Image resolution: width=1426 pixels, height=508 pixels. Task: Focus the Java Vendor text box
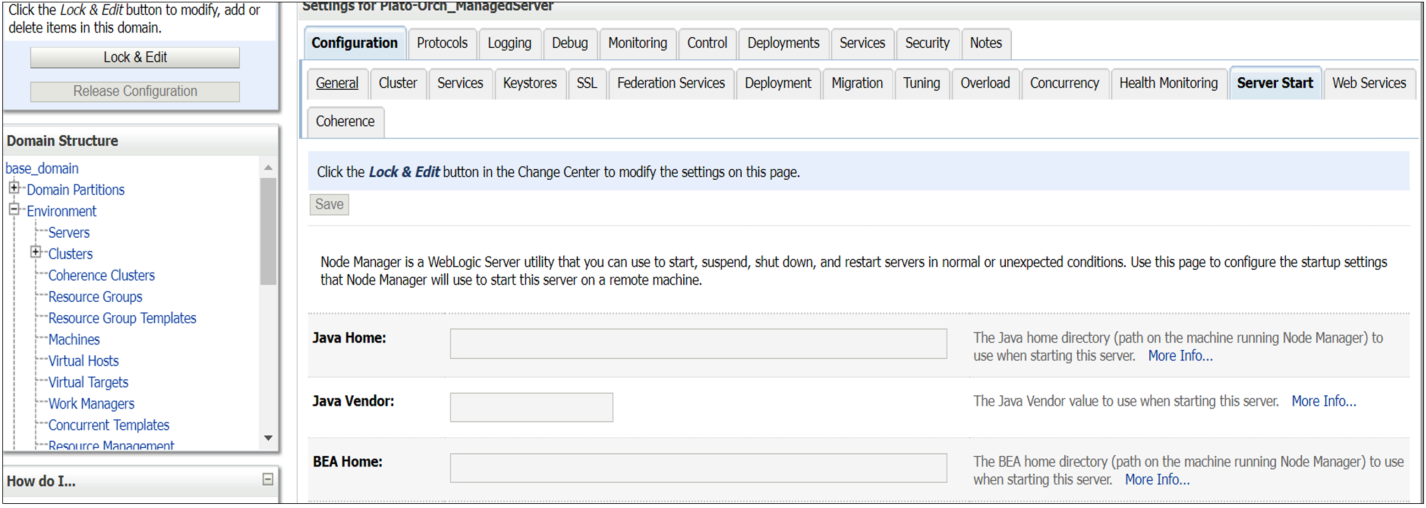coord(531,407)
